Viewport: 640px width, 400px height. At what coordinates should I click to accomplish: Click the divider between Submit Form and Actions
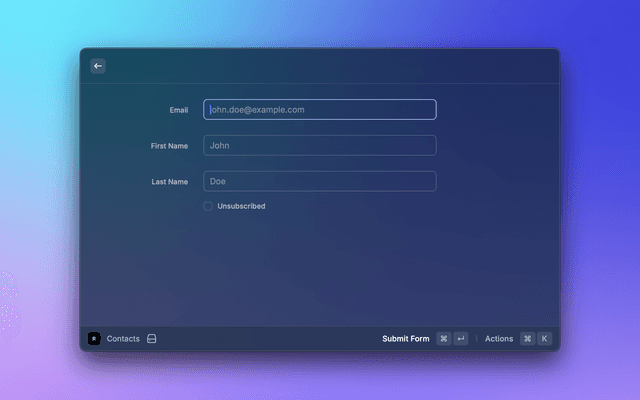coord(476,339)
